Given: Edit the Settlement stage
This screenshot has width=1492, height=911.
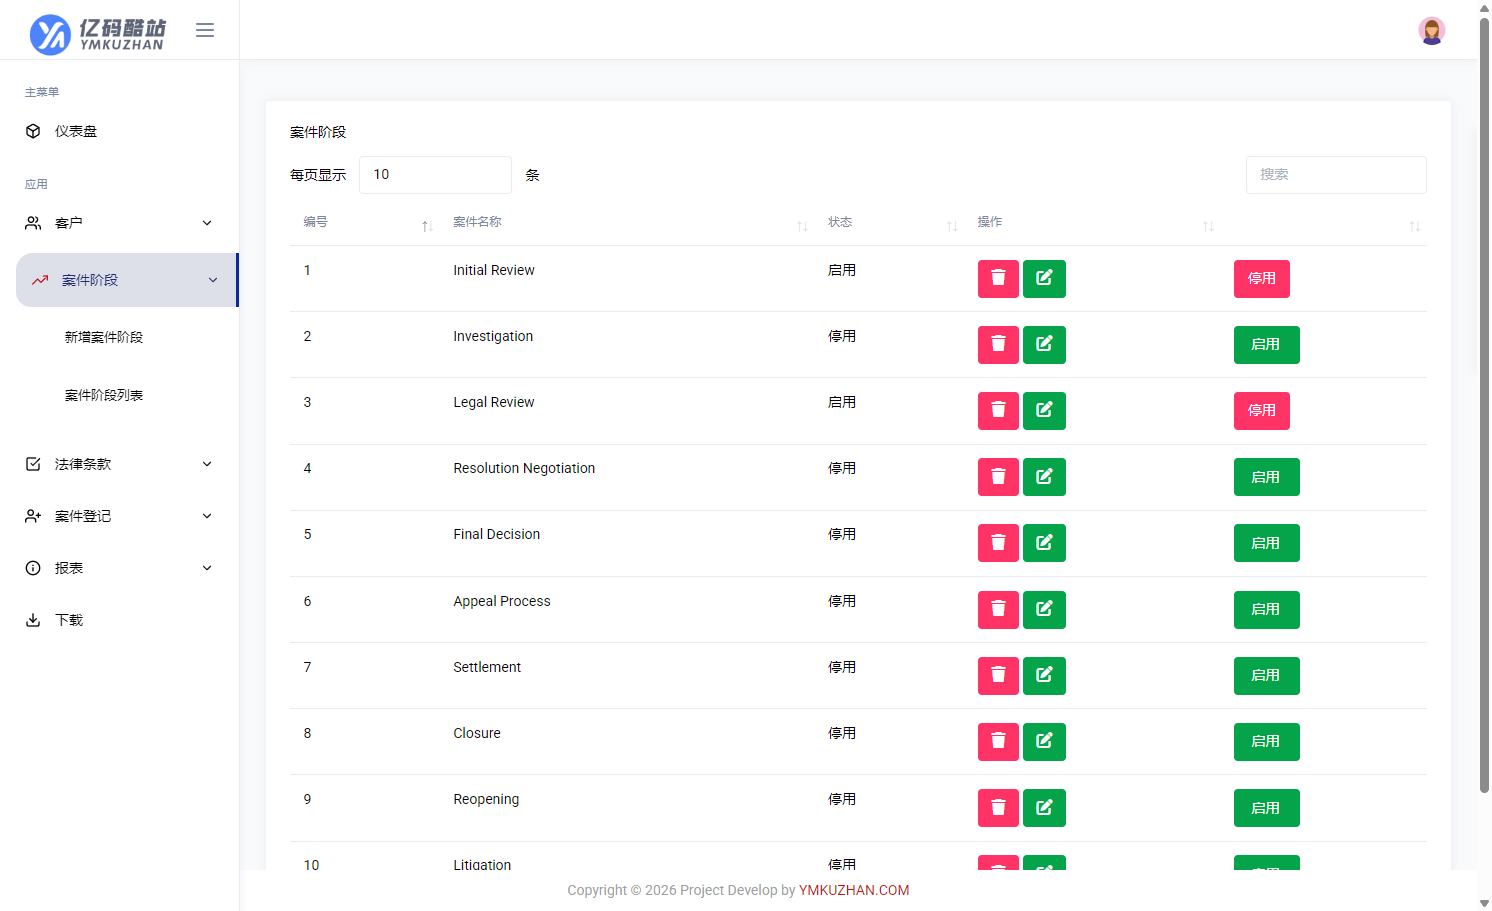Looking at the screenshot, I should coord(1044,676).
